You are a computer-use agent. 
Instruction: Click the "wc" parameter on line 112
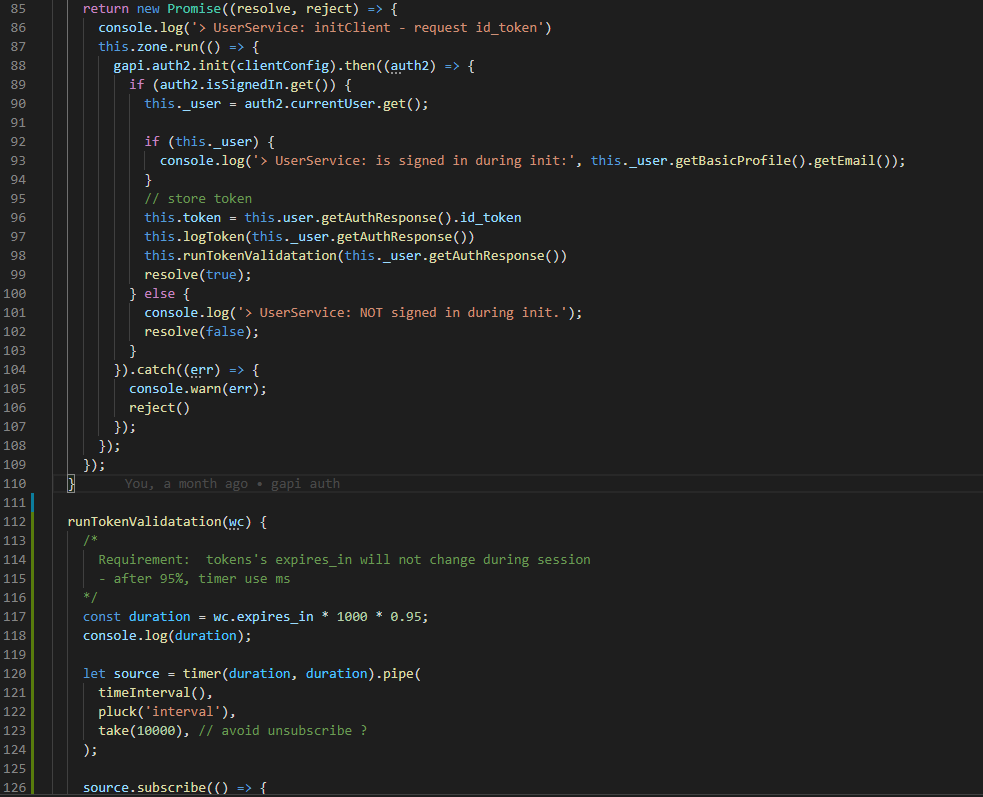[236, 522]
